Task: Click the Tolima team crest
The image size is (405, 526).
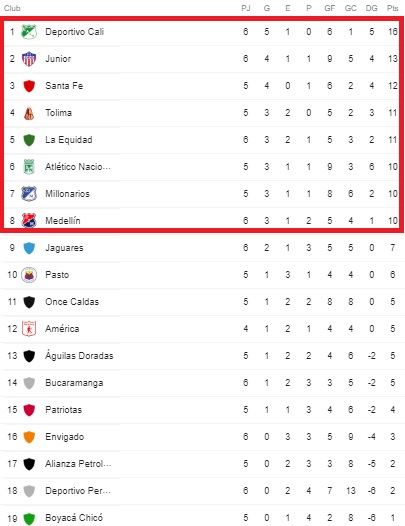Action: pos(29,113)
